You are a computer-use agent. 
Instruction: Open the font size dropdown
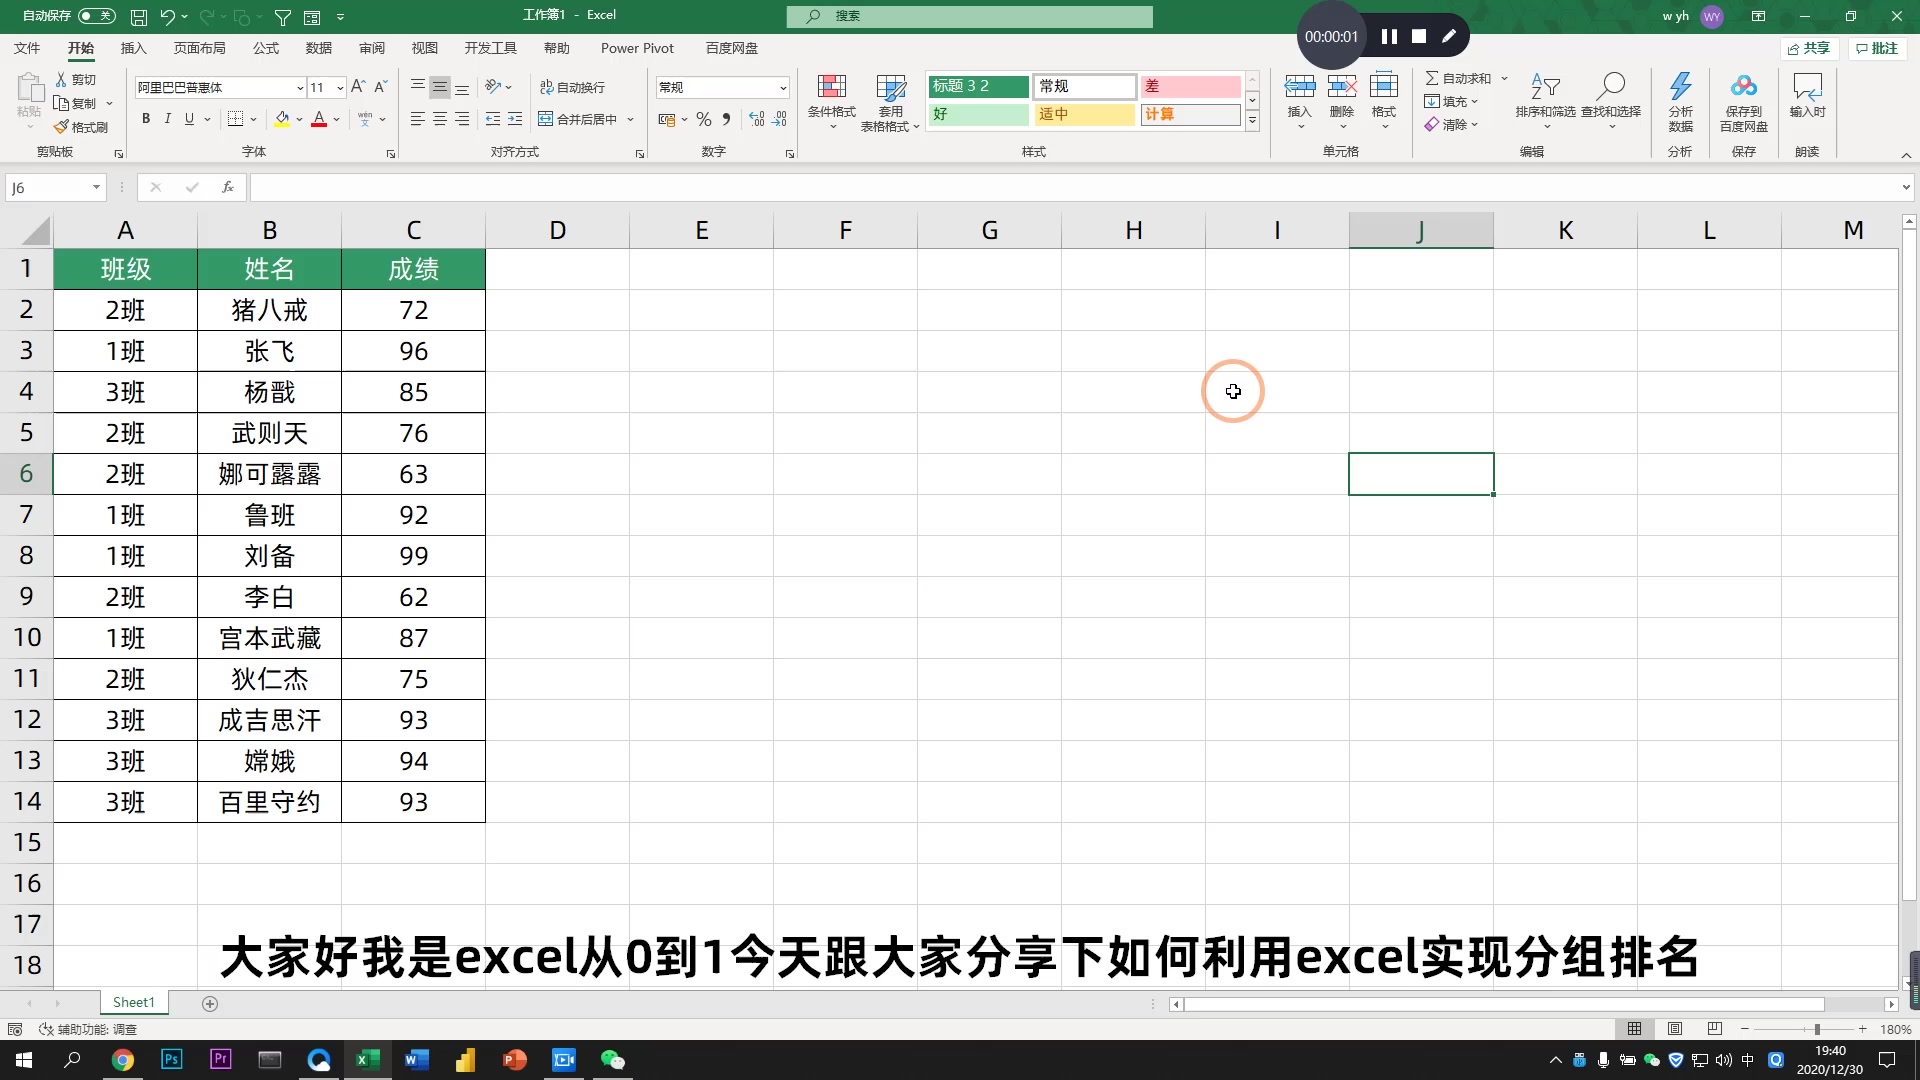coord(340,88)
